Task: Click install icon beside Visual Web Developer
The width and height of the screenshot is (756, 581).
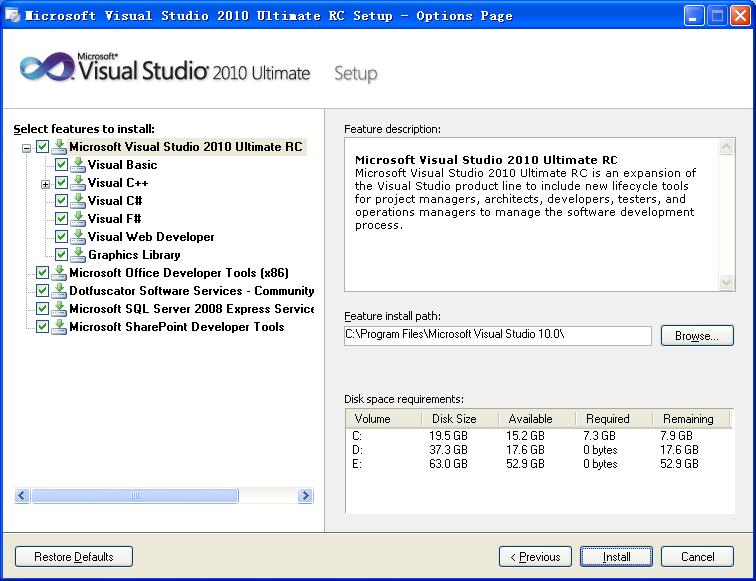Action: point(78,237)
